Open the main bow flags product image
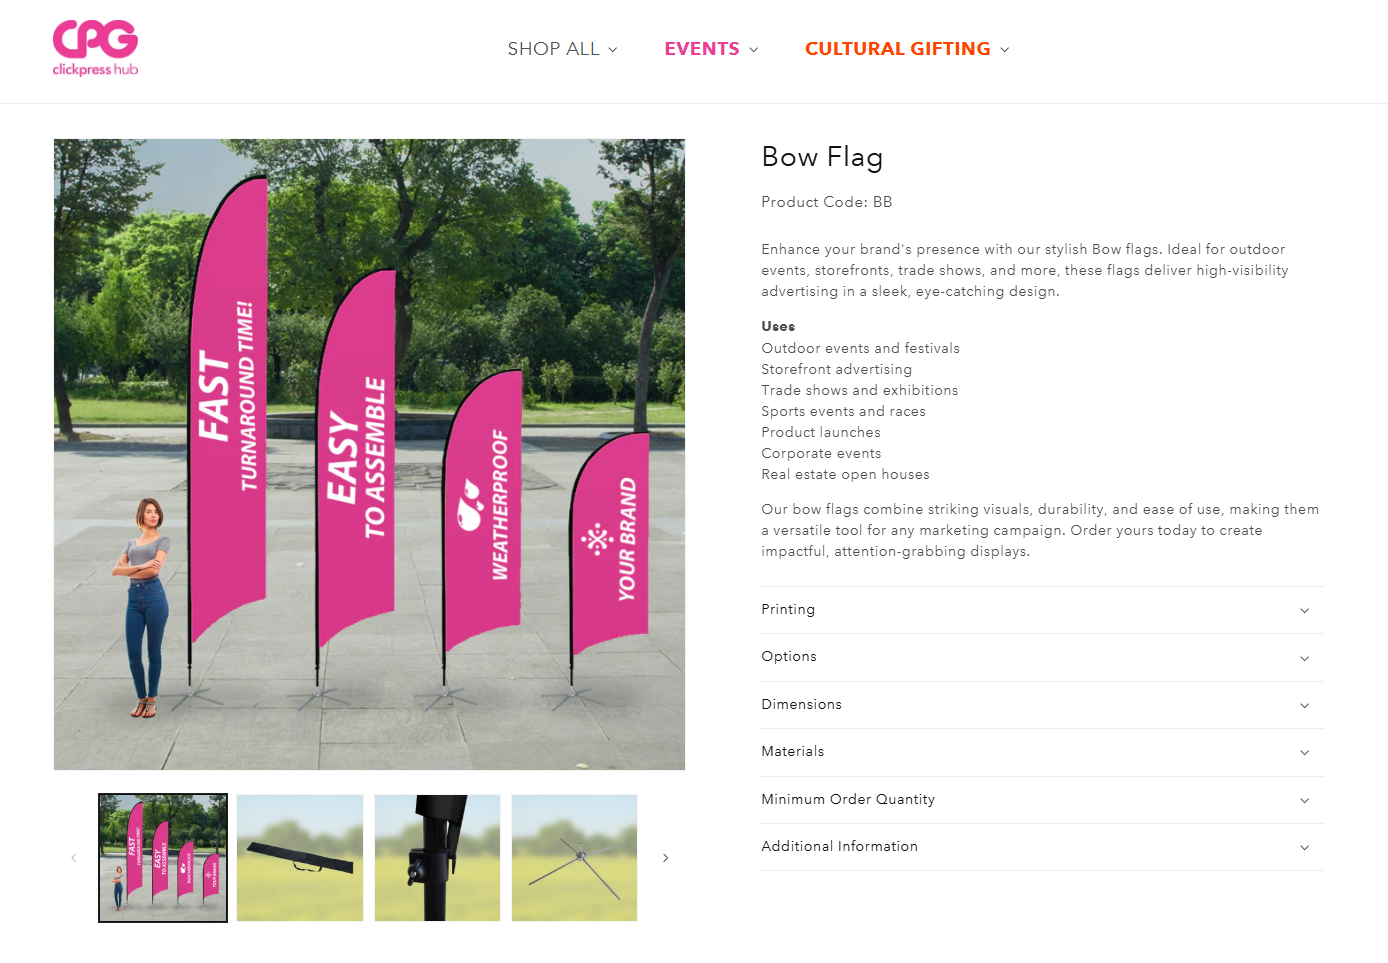Screen dimensions: 1388x963 [x=369, y=454]
